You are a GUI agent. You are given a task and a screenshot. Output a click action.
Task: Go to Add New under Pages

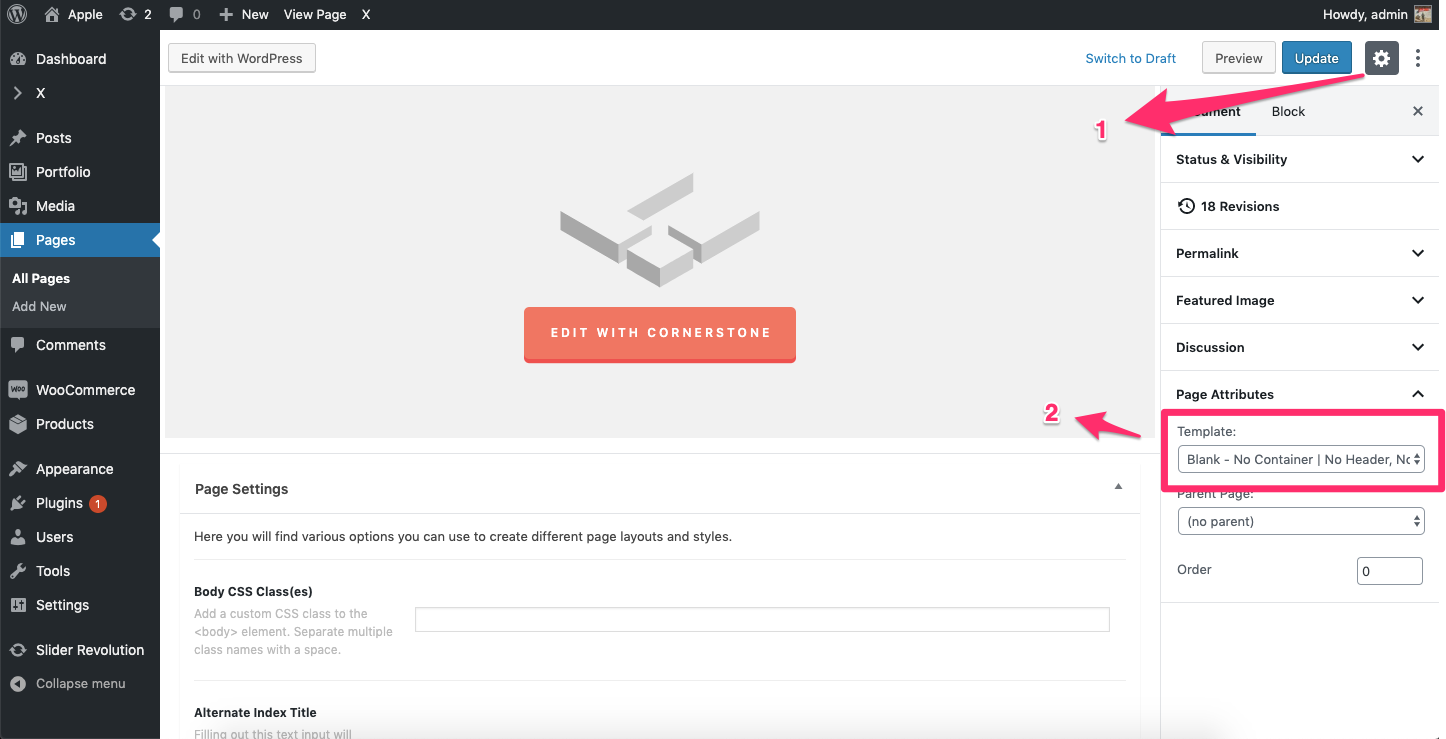[x=39, y=307]
